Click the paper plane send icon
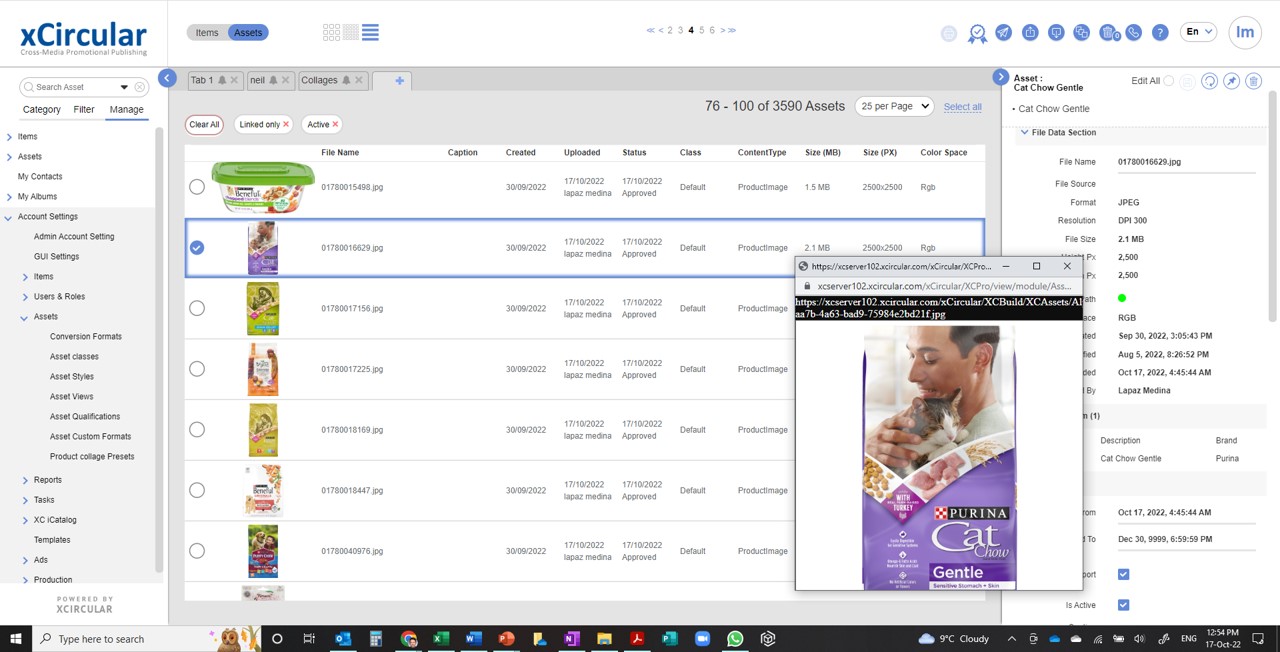The height and width of the screenshot is (652, 1280). coord(1003,32)
